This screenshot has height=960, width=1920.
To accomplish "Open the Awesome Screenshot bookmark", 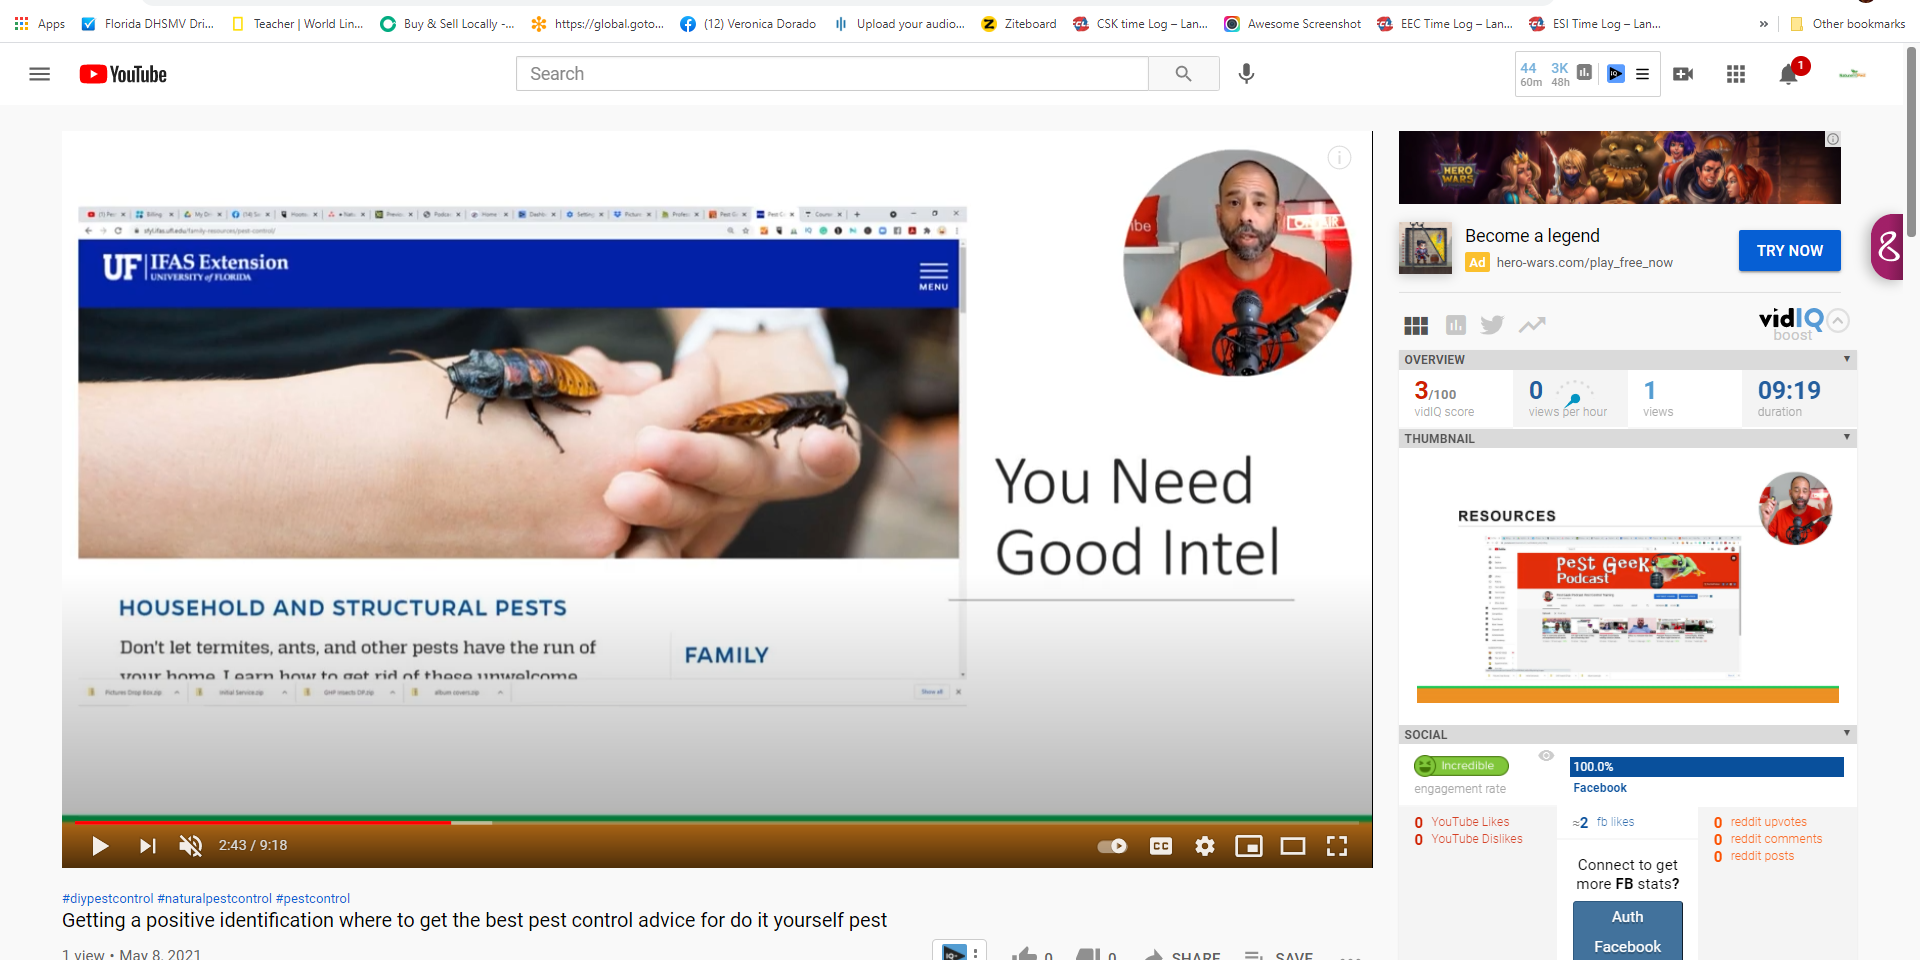I will click(x=1293, y=23).
